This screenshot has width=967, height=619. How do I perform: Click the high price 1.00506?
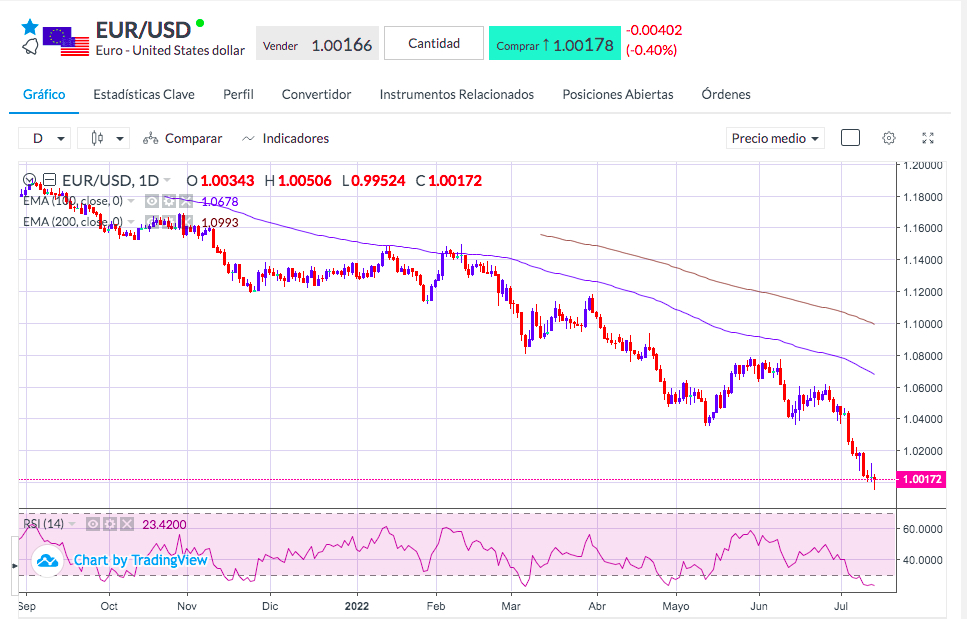(305, 181)
